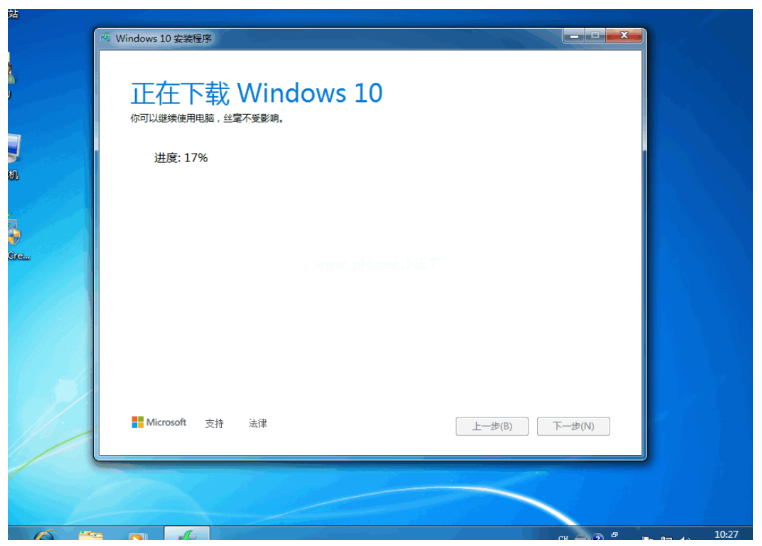
Task: Click the help question mark tray icon
Action: (598, 538)
